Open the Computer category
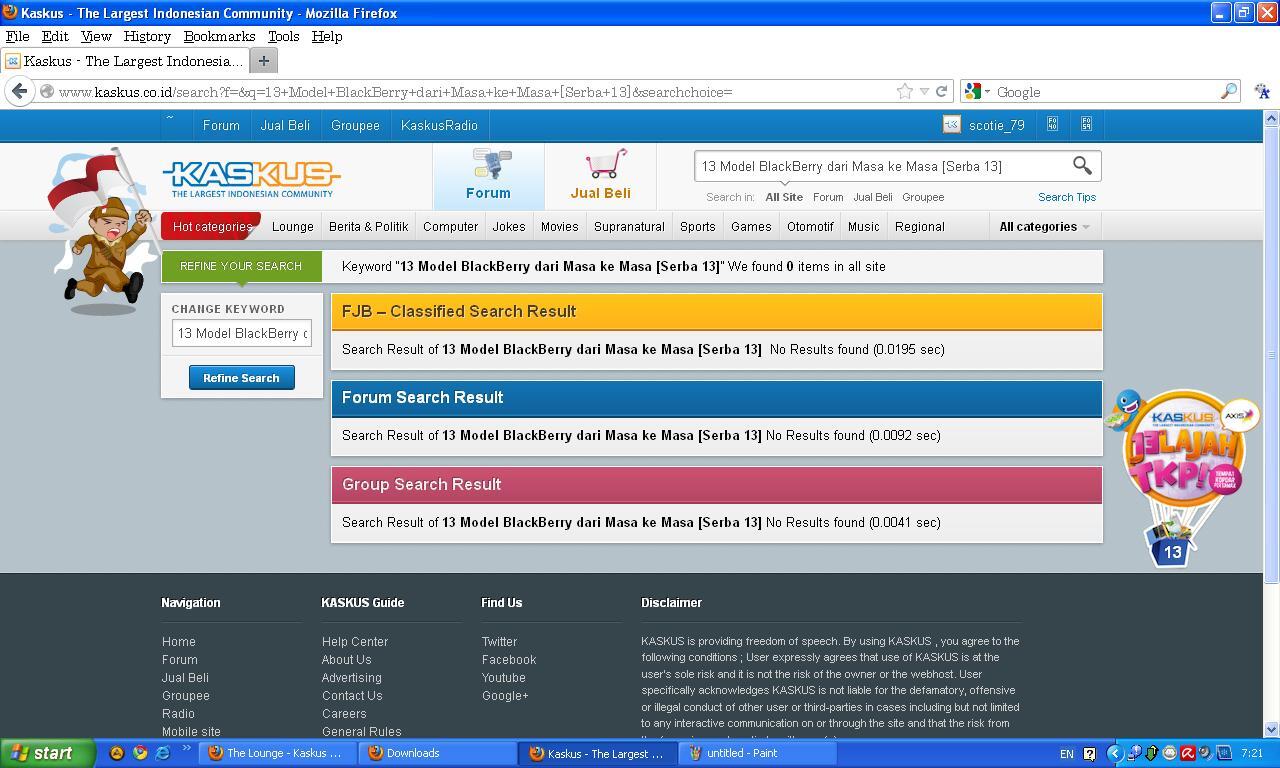This screenshot has height=768, width=1280. click(x=450, y=226)
